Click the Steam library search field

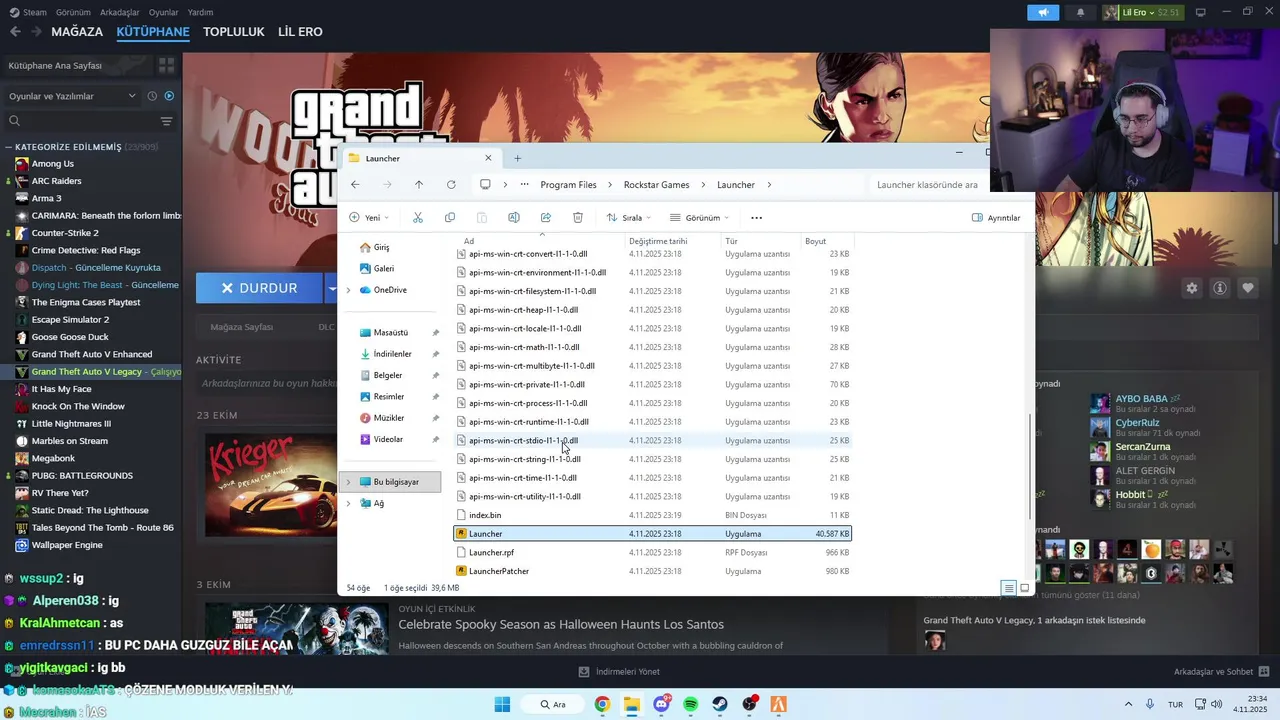point(80,121)
